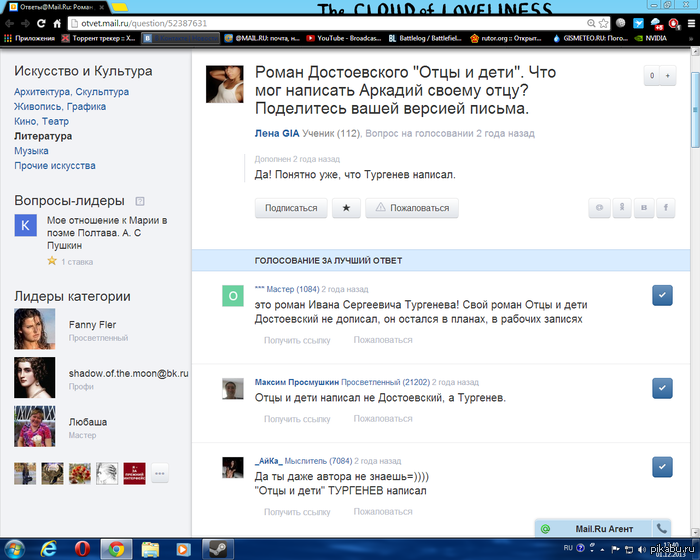Click the question author's avatar photo
Screen dimensions: 700x560
[225, 84]
